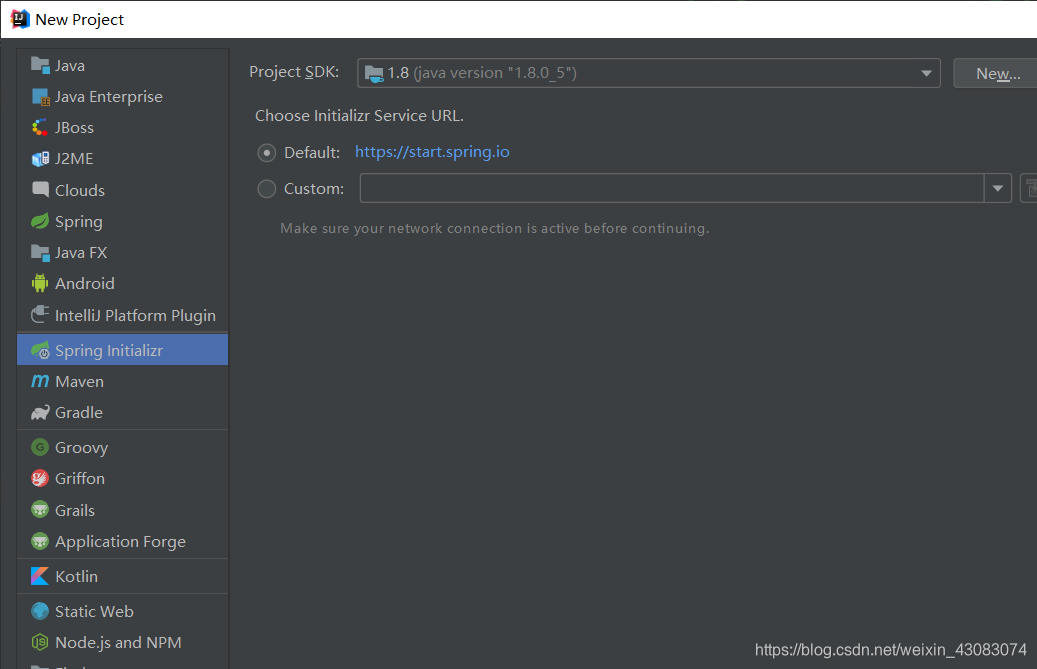Click the Groovy G icon

click(40, 448)
